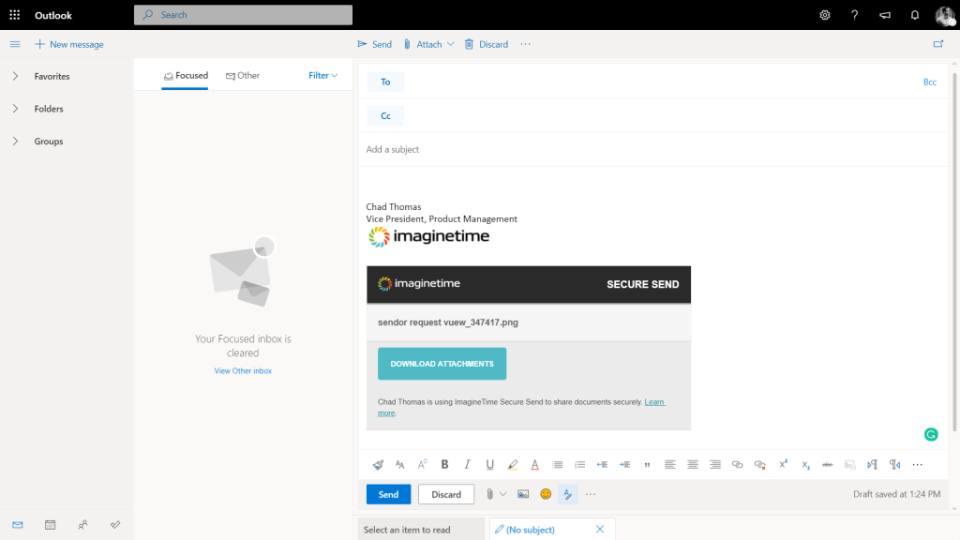Toggle strikethrough formatting
Screen dimensions: 960x540
[827, 465]
